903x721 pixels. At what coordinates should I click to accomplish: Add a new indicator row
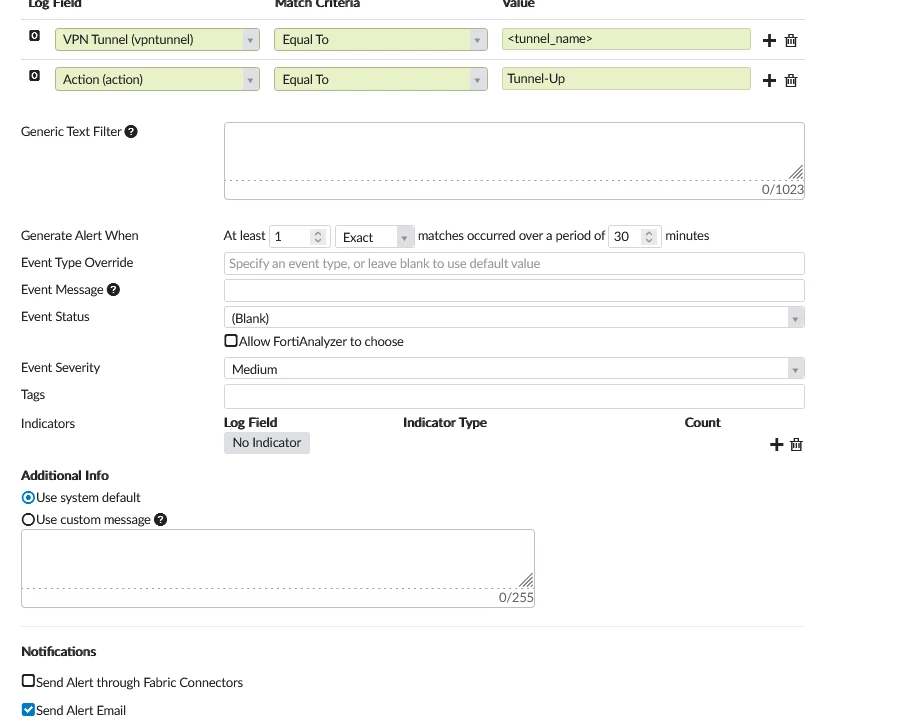pos(776,445)
